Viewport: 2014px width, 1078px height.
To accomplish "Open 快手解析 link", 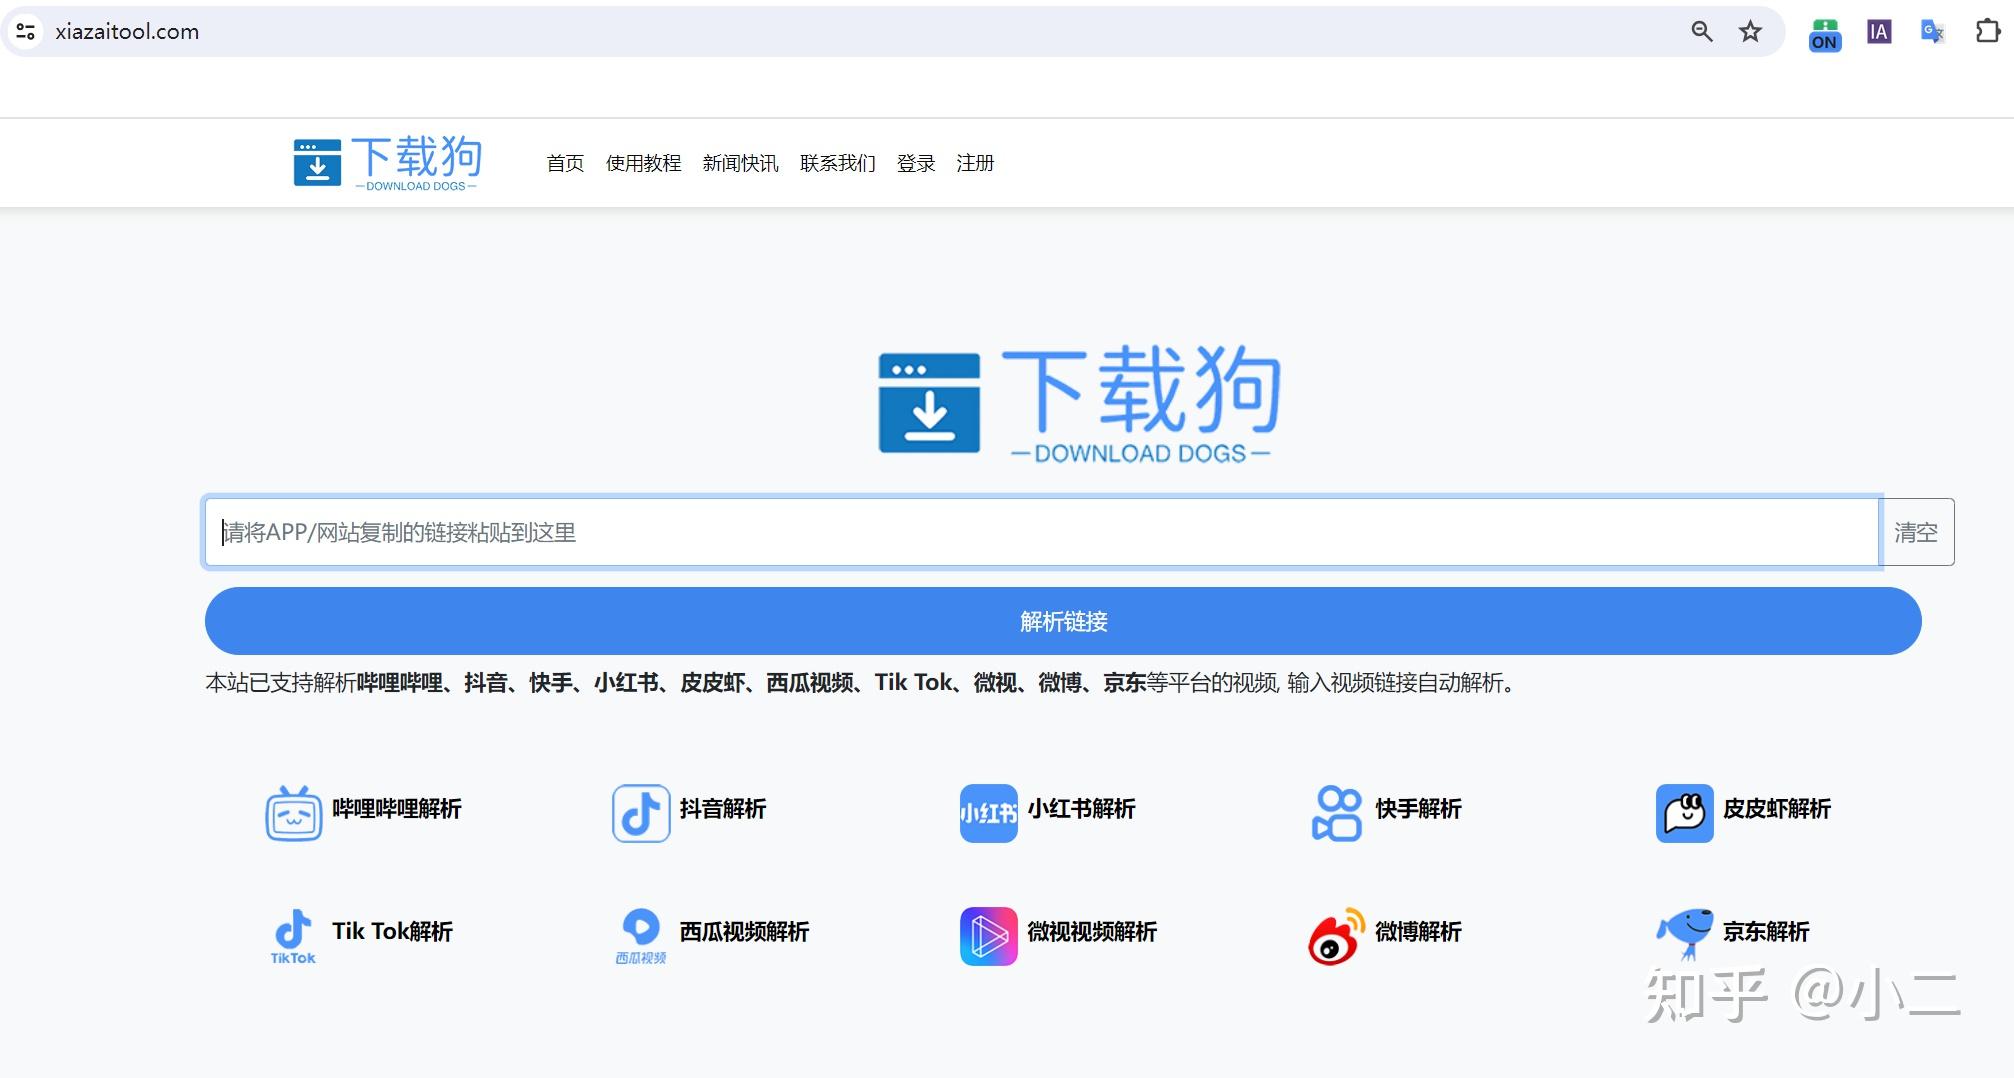I will (x=1418, y=809).
